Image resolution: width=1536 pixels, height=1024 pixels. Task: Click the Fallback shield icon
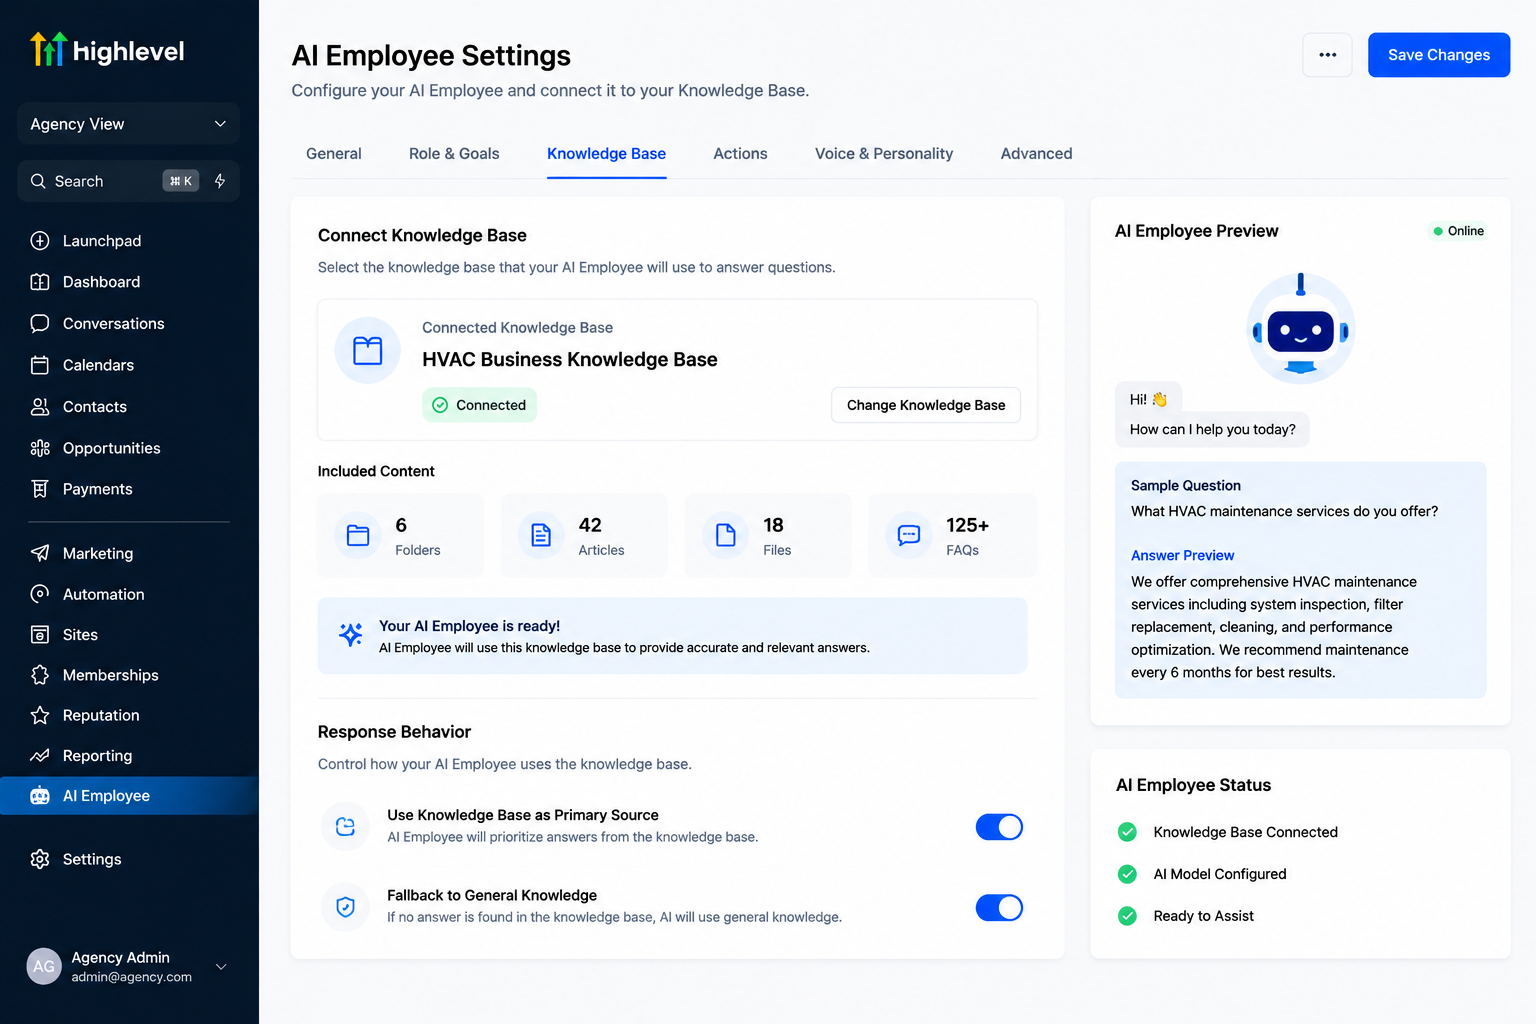click(x=346, y=907)
